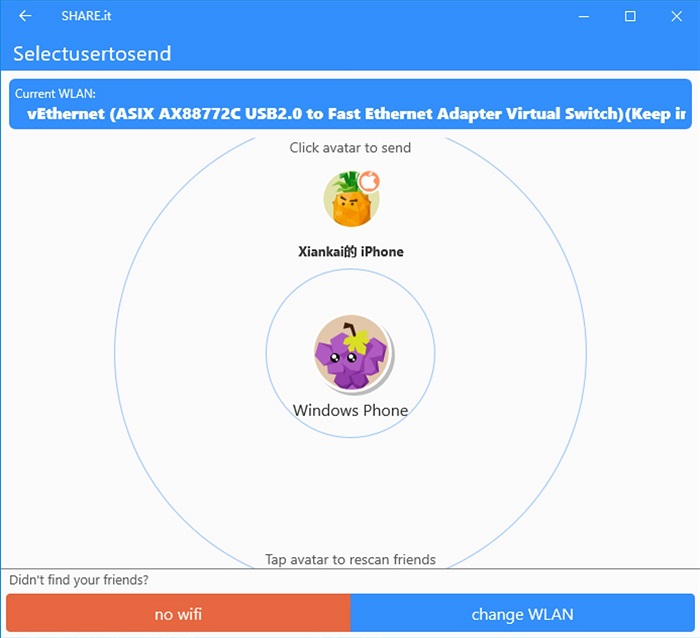The height and width of the screenshot is (638, 700).
Task: Click the SHARE.it window title
Action: coord(86,16)
